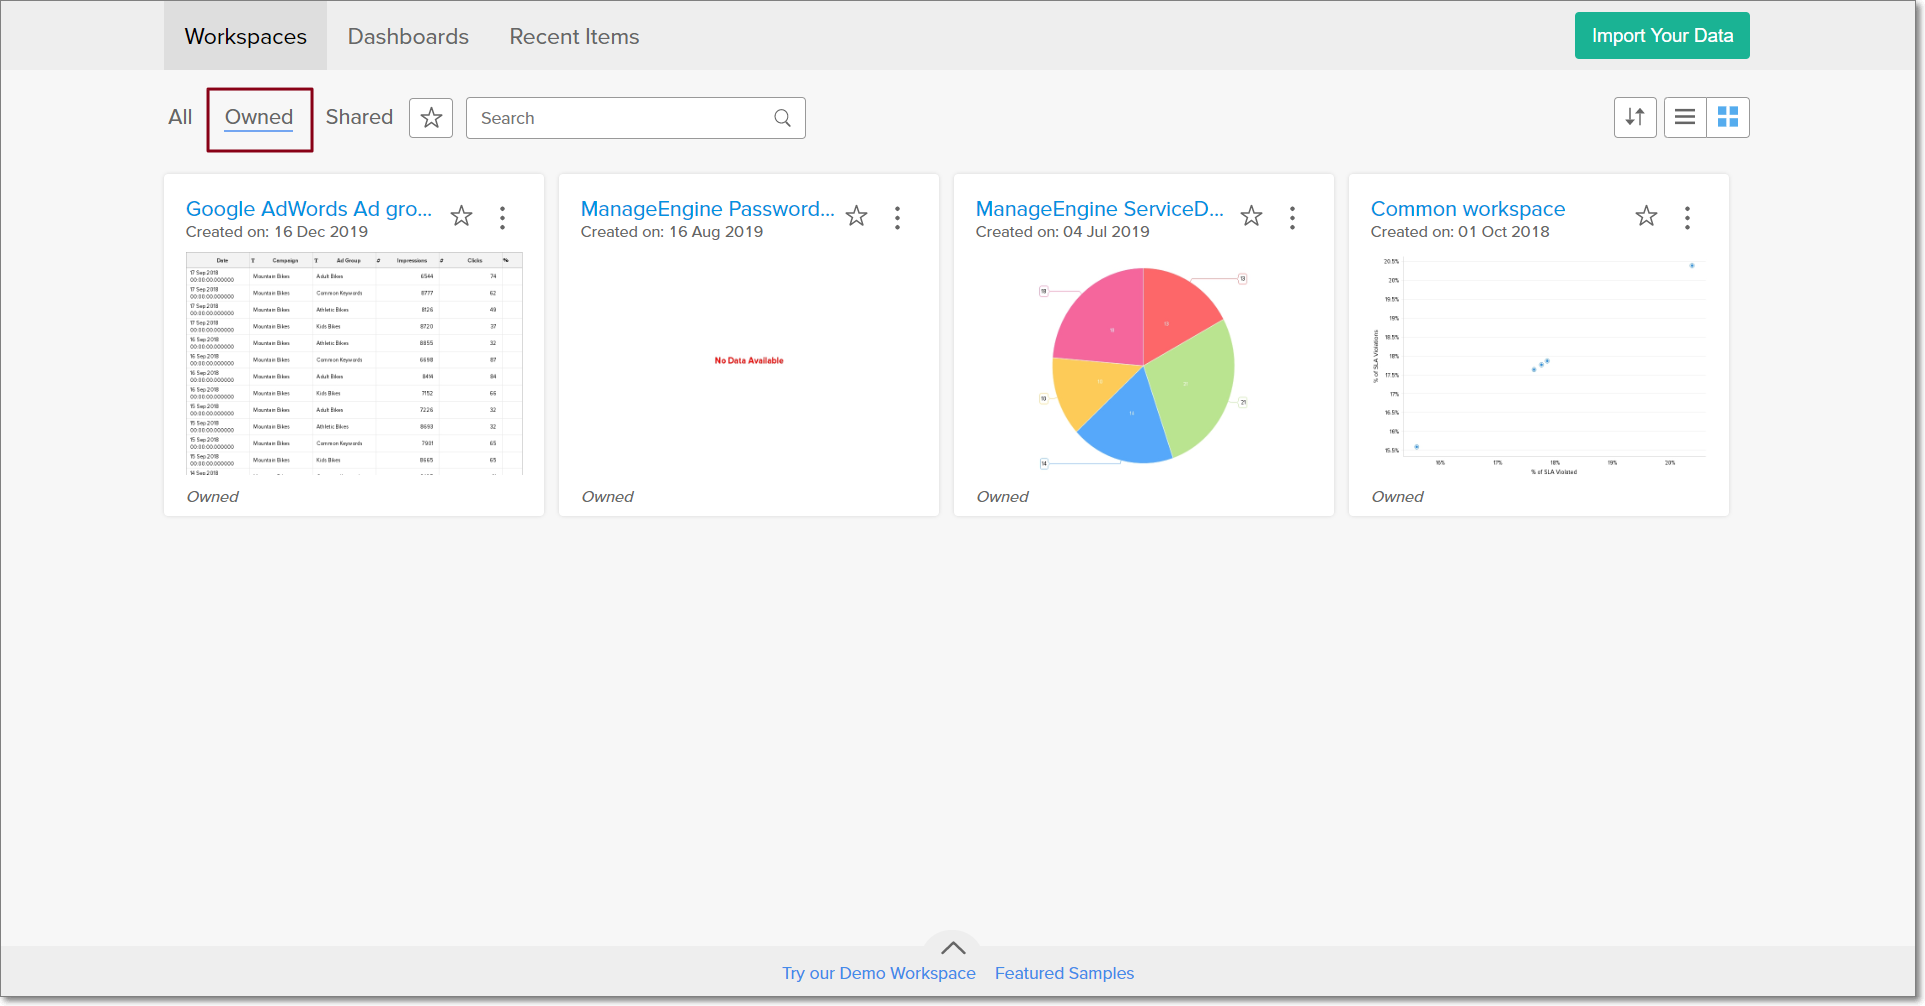Screen dimensions: 1925x1006
Task: Select the Owned filter
Action: coord(259,118)
